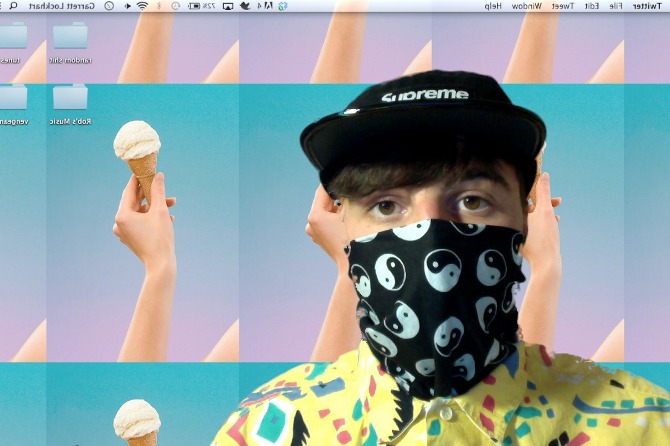
Task: Open the Window menu
Action: pyautogui.click(x=526, y=6)
